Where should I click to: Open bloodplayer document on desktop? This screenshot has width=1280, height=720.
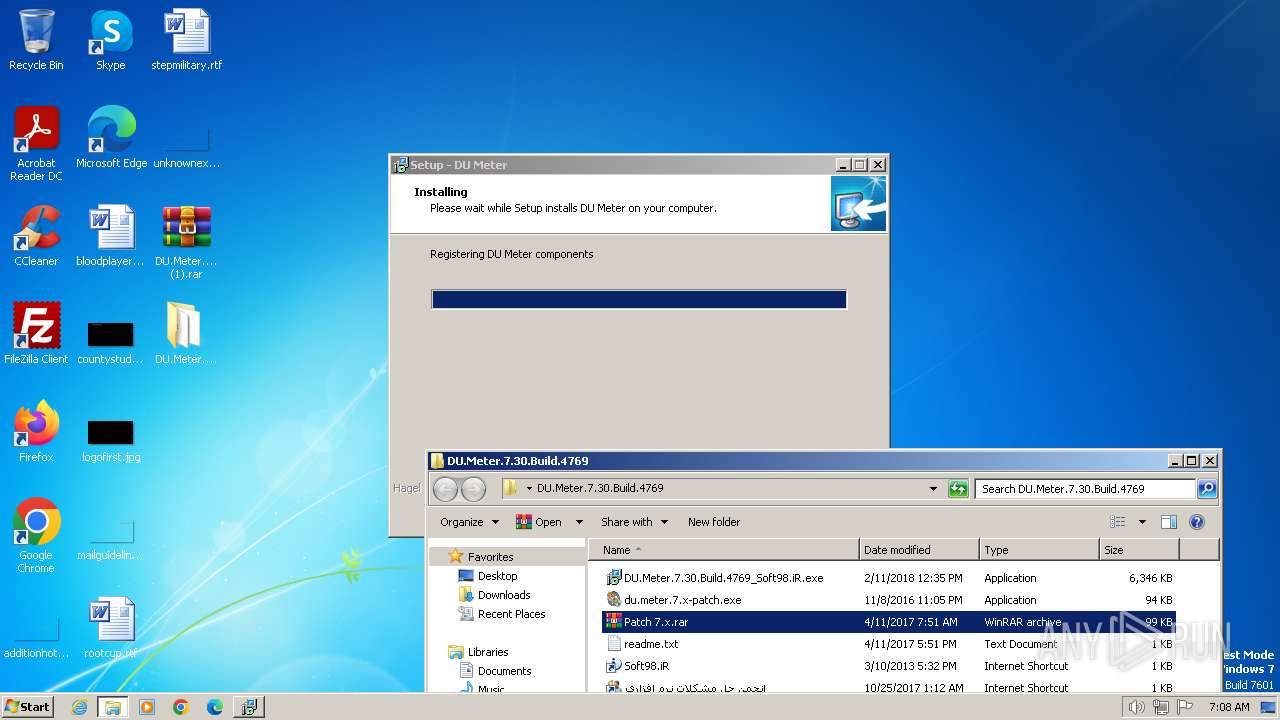[x=110, y=236]
